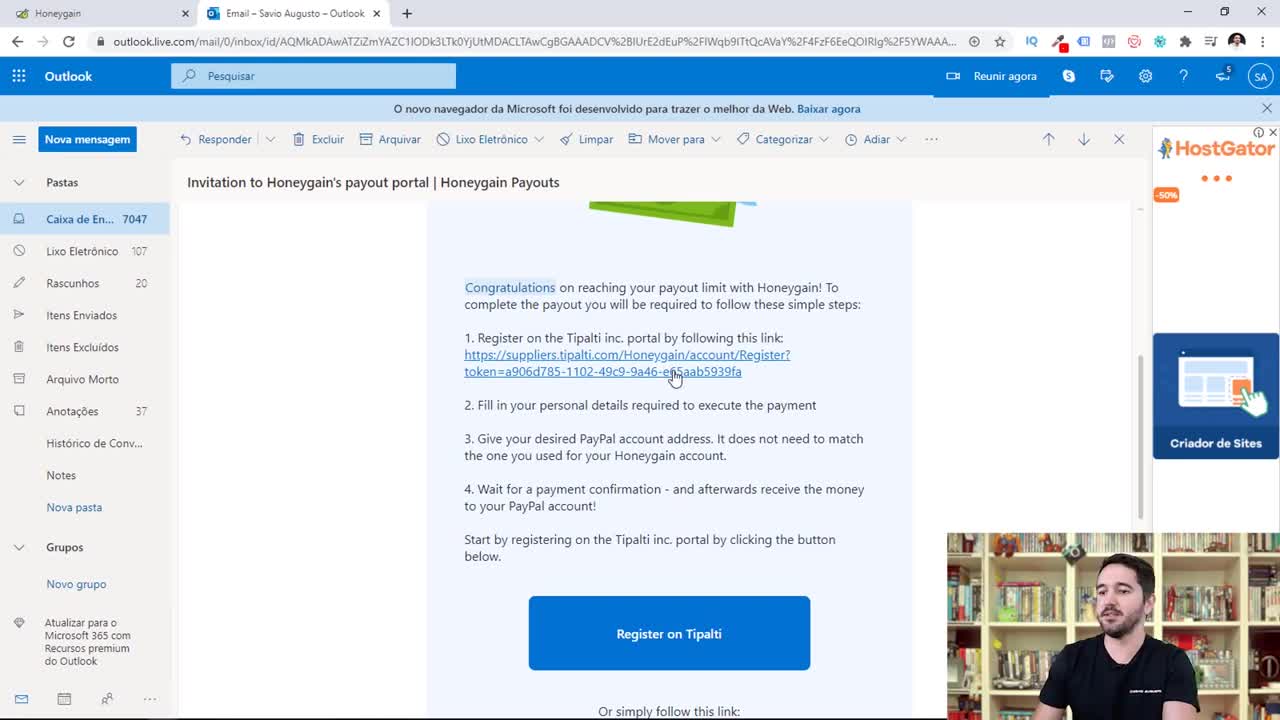Open the Rascunhos folder
The width and height of the screenshot is (1280, 720).
click(x=85, y=283)
